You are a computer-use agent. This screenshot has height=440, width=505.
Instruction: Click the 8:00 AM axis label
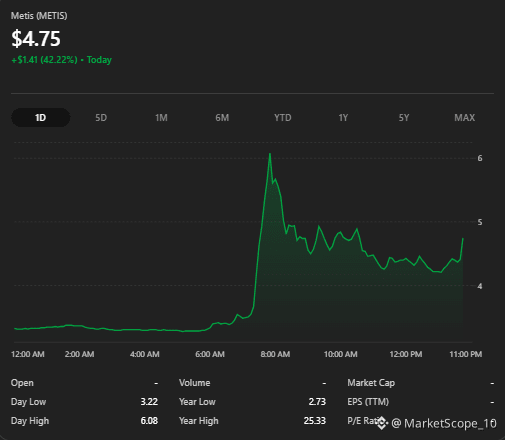[x=275, y=354]
